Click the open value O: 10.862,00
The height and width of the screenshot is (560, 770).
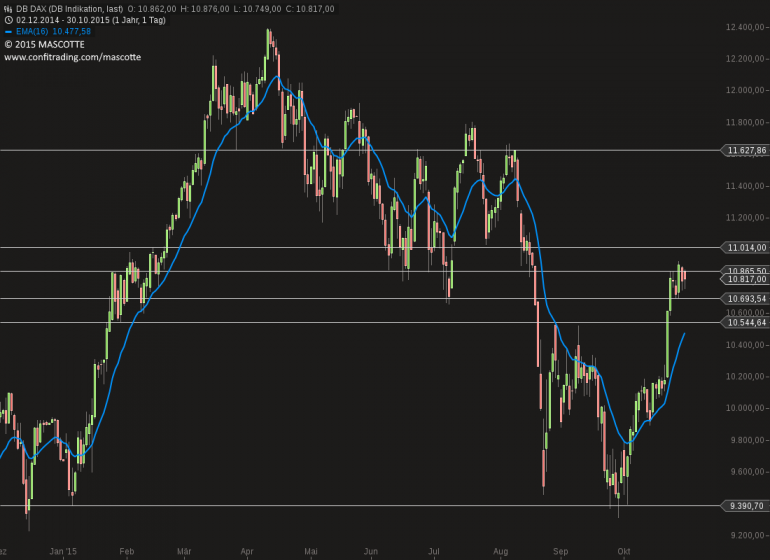(x=152, y=9)
